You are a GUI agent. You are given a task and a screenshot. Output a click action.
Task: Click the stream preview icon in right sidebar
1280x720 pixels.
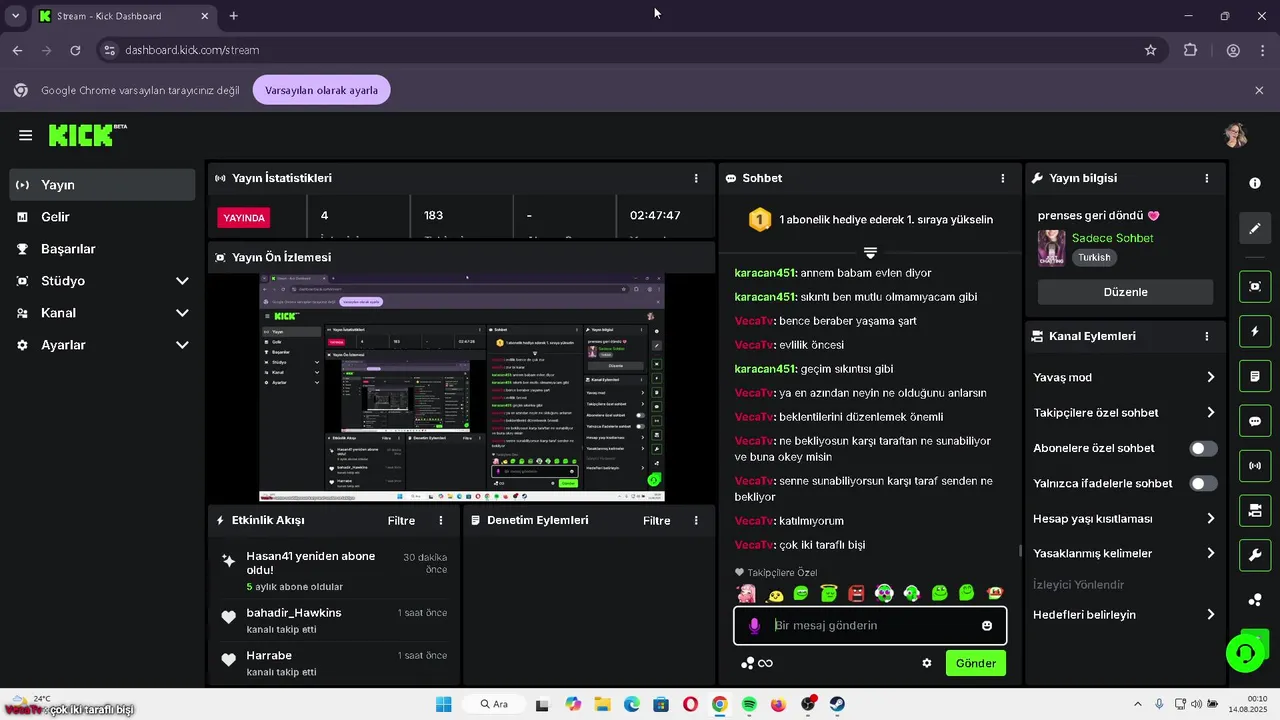pos(1255,286)
